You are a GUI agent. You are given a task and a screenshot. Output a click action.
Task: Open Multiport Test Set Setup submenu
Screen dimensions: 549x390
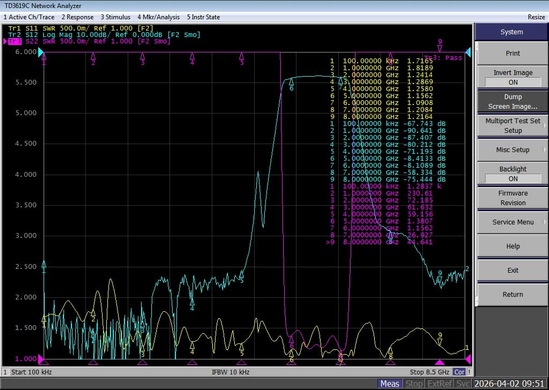[x=513, y=126]
